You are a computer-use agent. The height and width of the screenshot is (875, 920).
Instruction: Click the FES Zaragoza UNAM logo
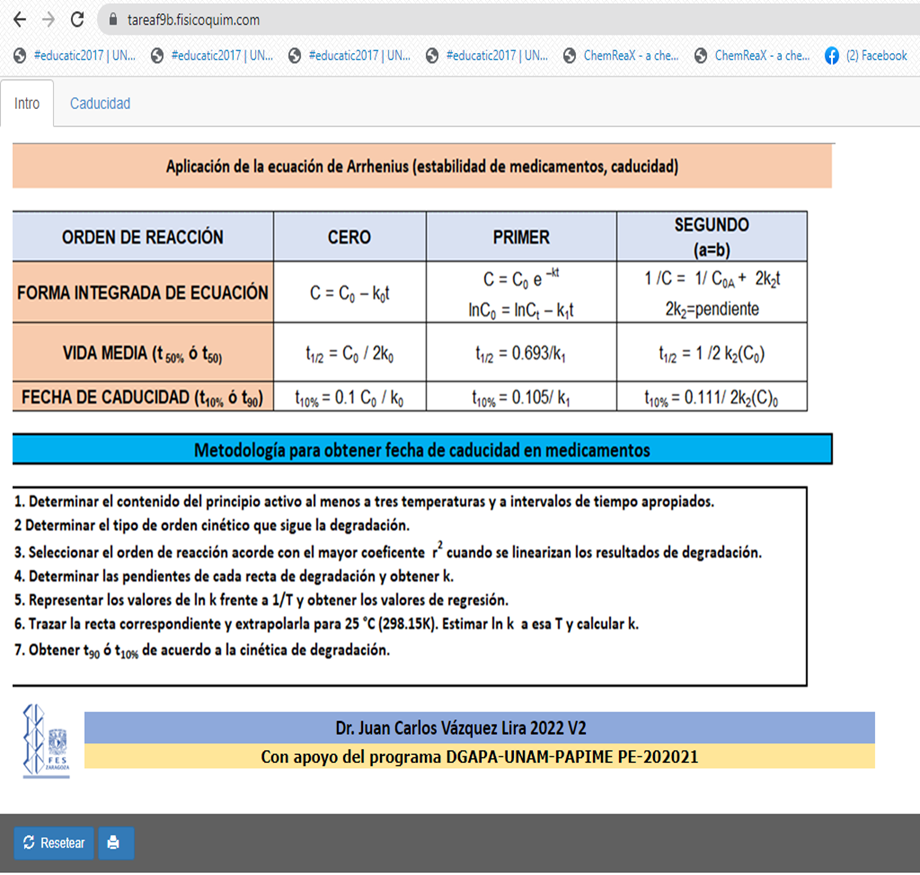point(46,741)
